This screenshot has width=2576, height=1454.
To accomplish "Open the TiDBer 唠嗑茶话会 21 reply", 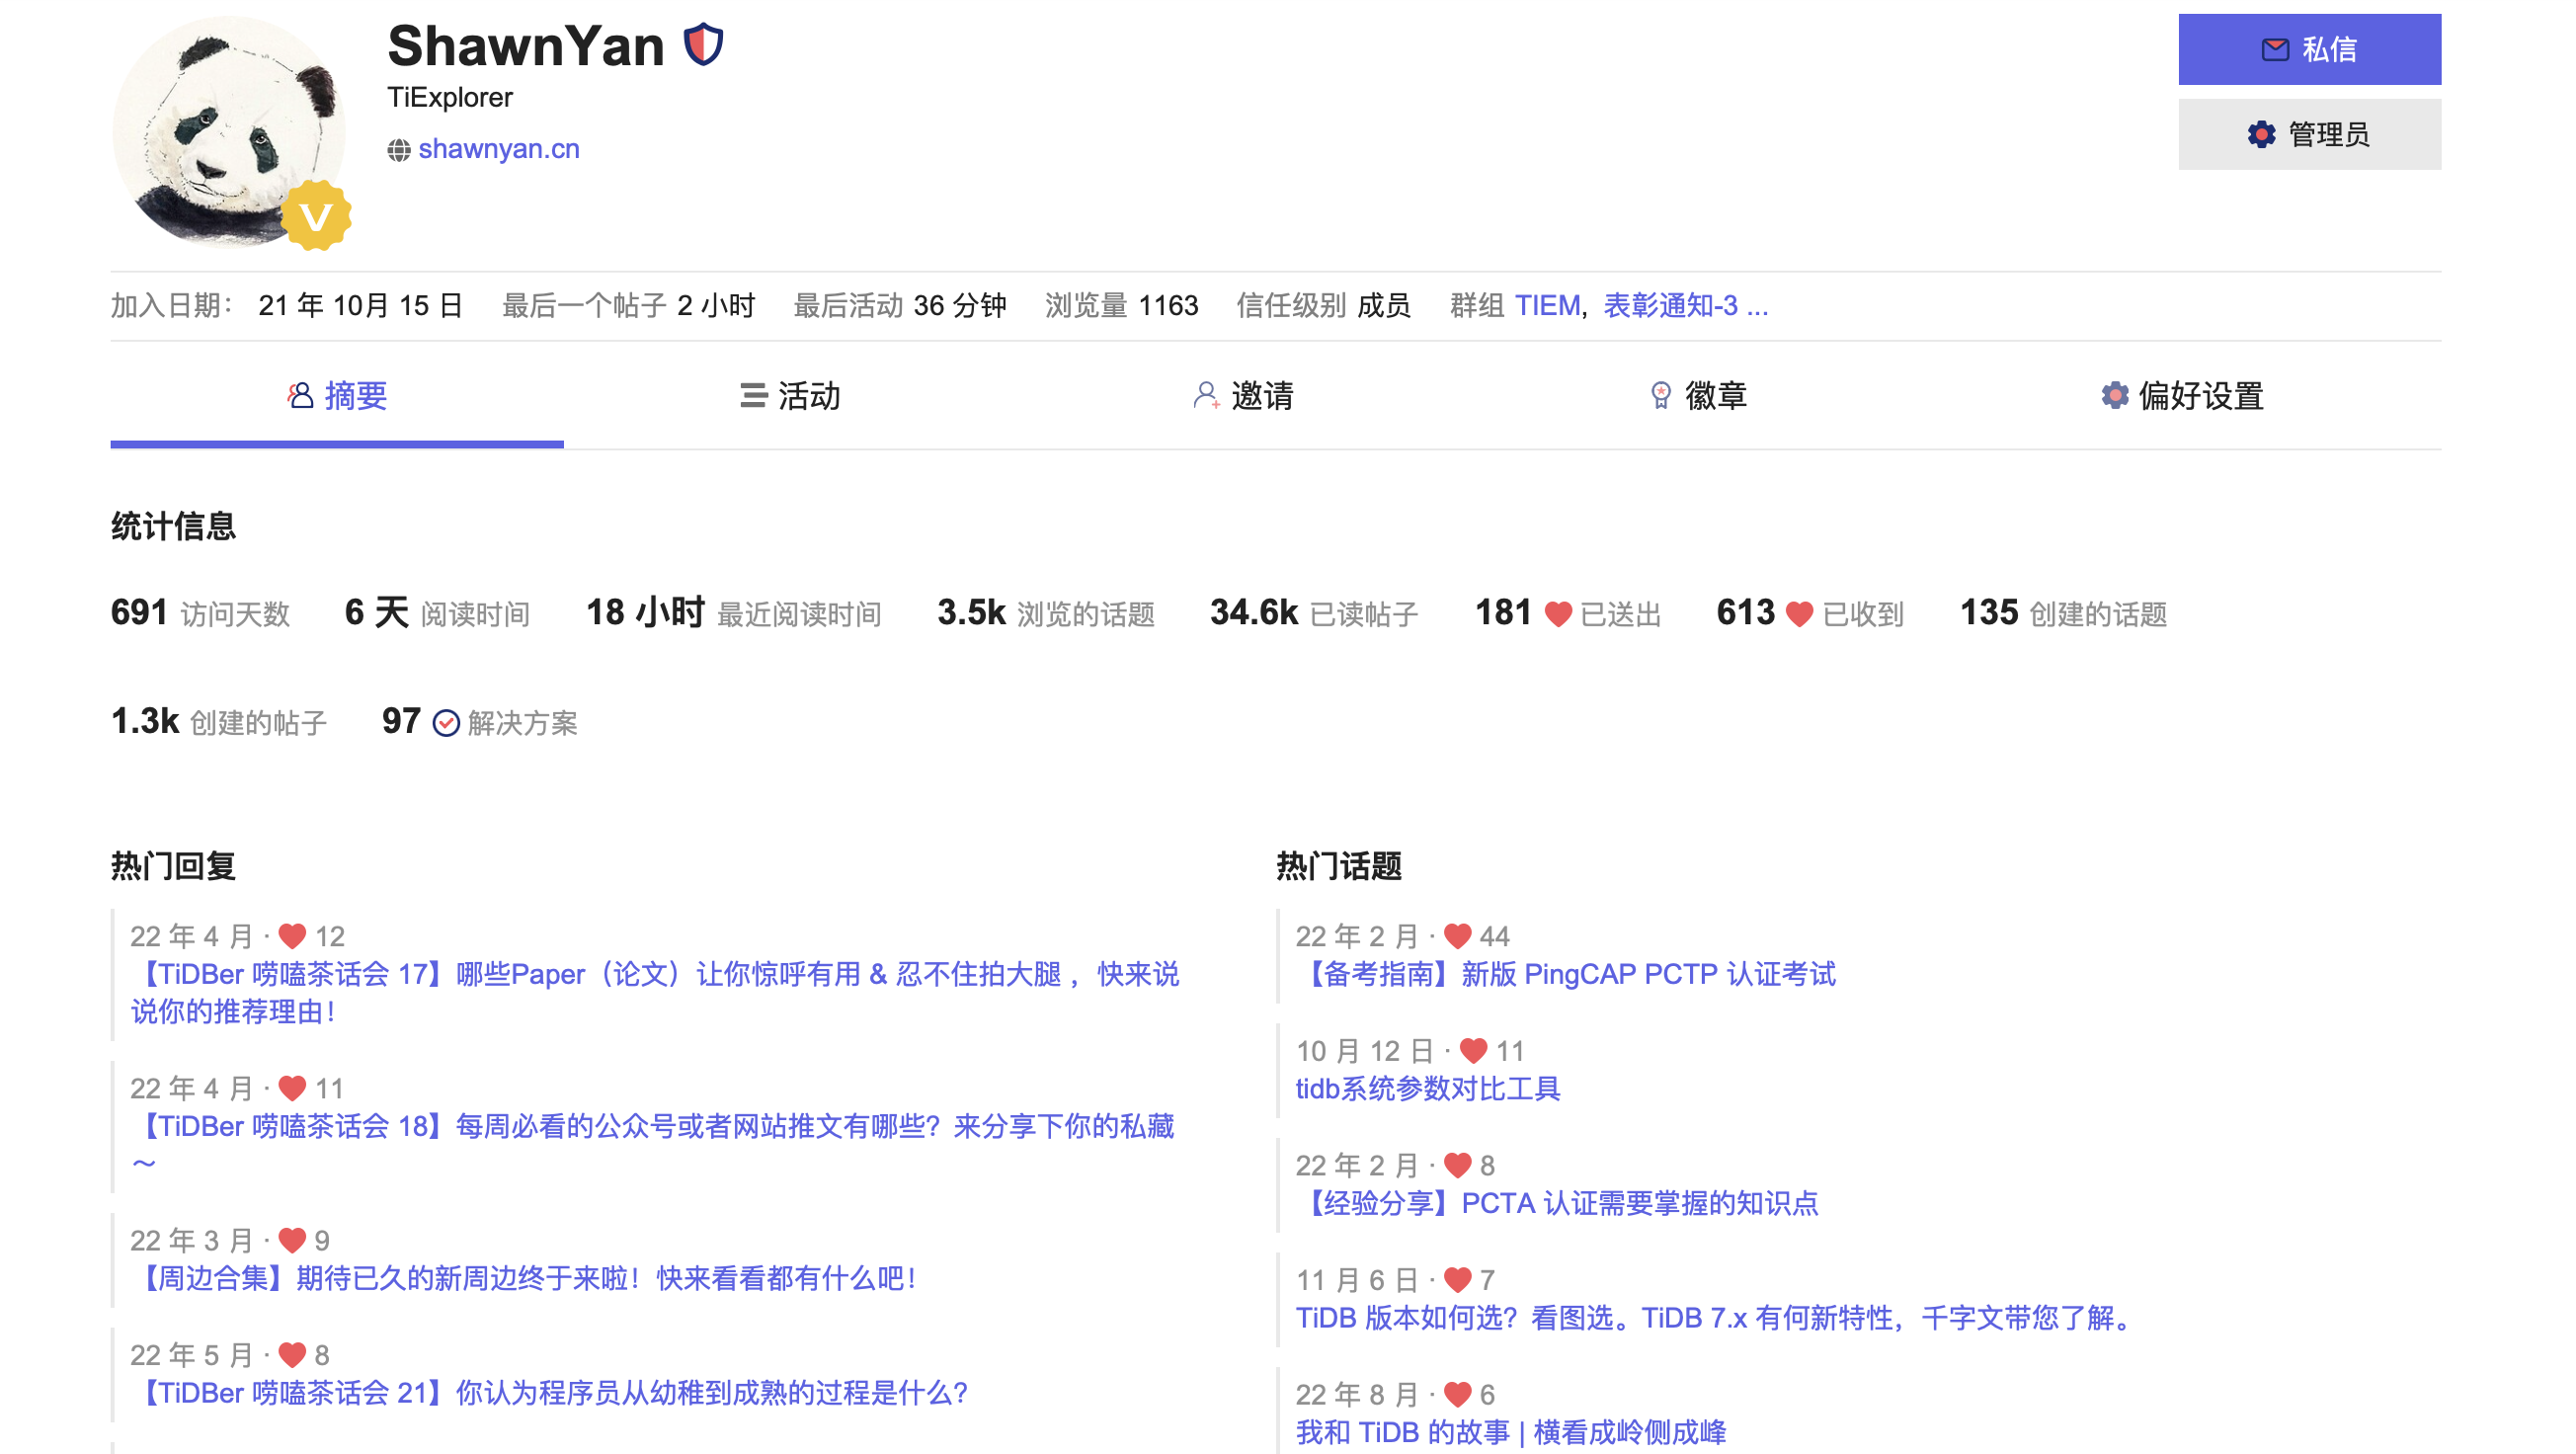I will tap(549, 1392).
